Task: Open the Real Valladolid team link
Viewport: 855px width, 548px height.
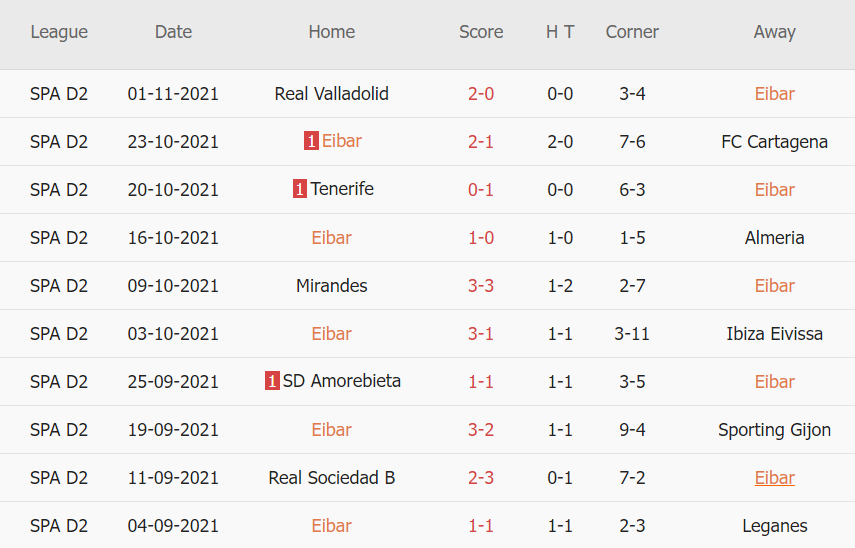Action: pyautogui.click(x=331, y=94)
